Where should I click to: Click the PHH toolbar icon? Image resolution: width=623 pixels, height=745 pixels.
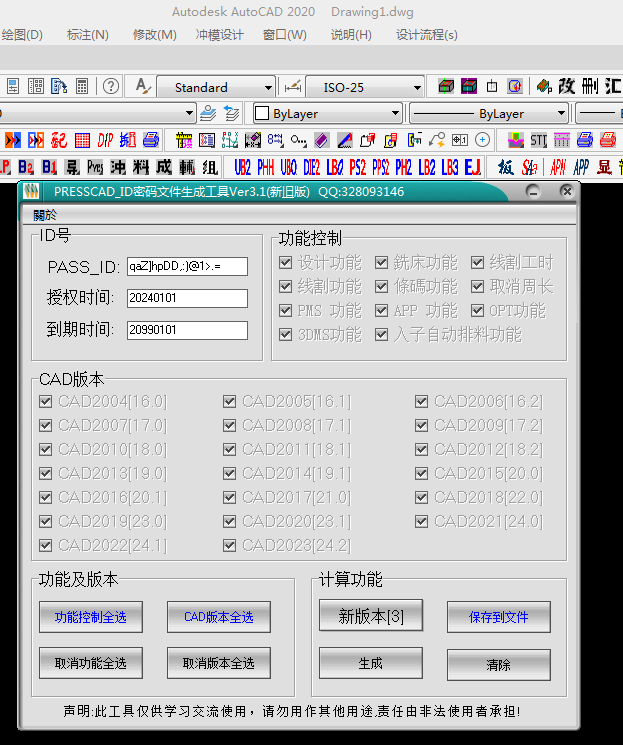click(x=266, y=167)
